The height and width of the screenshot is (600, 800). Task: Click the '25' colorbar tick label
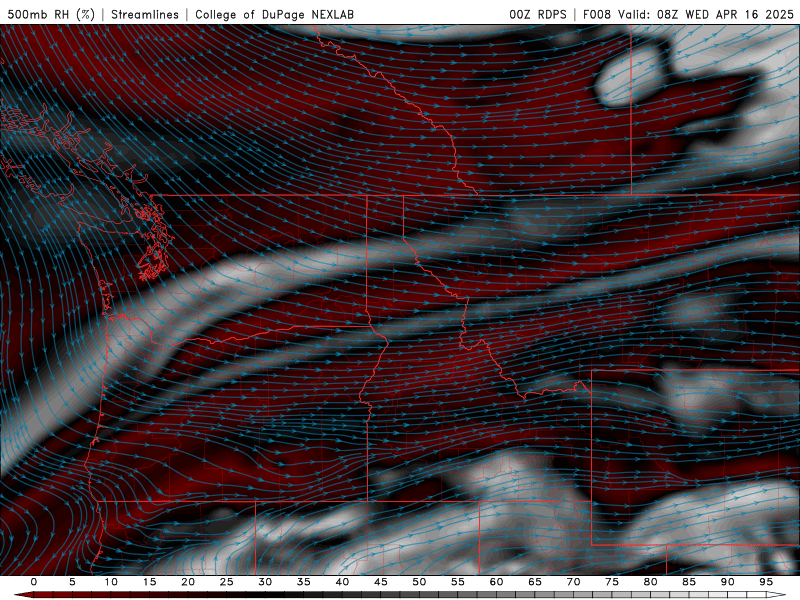(227, 582)
